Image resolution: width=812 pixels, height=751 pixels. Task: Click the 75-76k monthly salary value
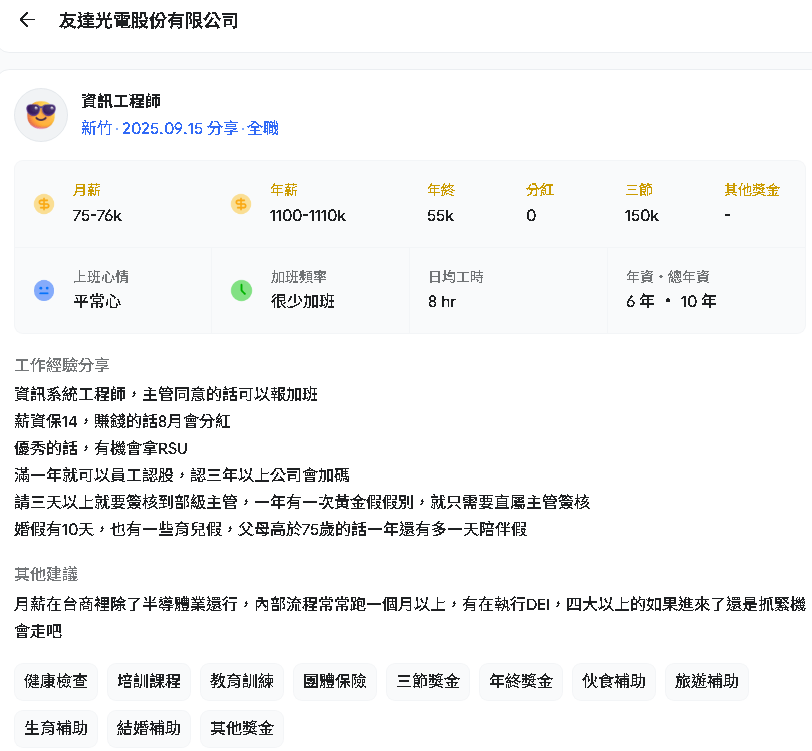click(x=97, y=215)
